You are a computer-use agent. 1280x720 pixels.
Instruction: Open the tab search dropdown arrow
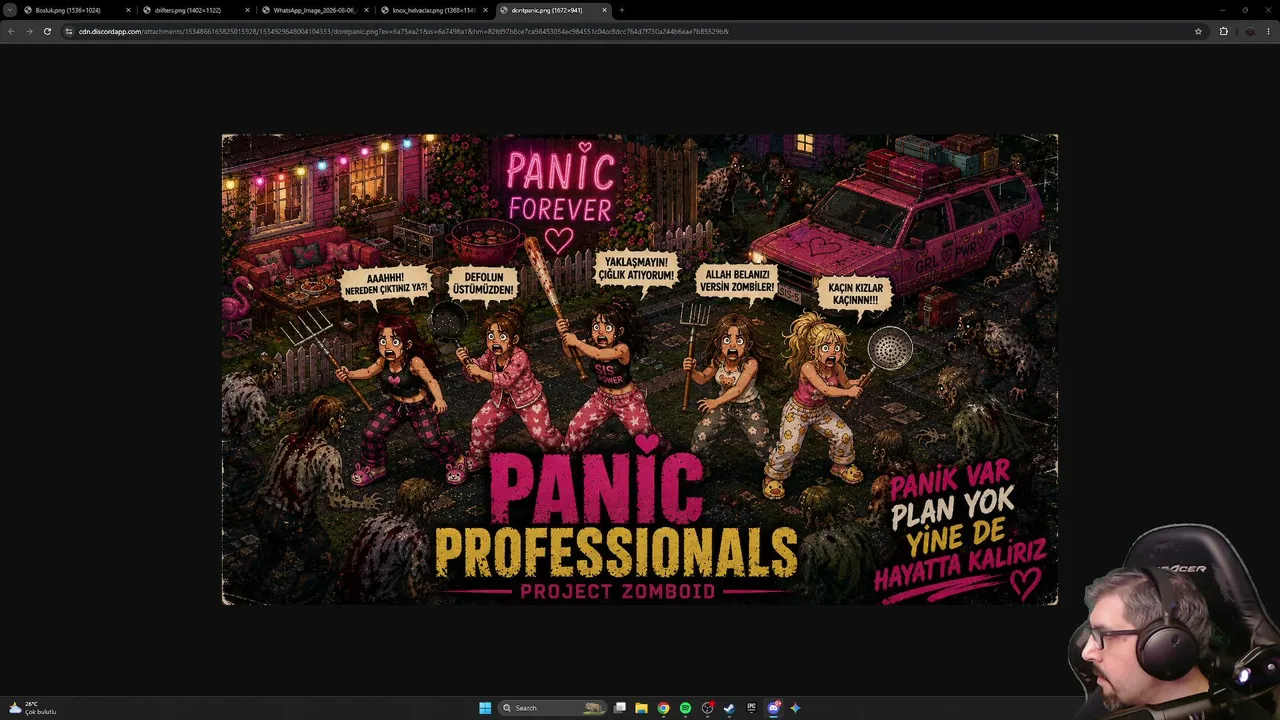[x=10, y=10]
